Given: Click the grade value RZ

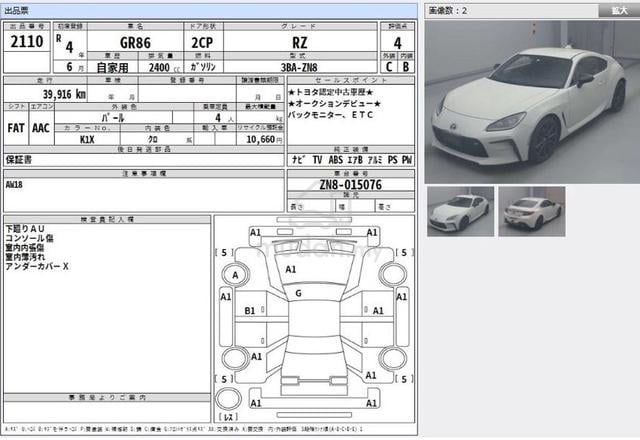Looking at the screenshot, I should (x=300, y=42).
